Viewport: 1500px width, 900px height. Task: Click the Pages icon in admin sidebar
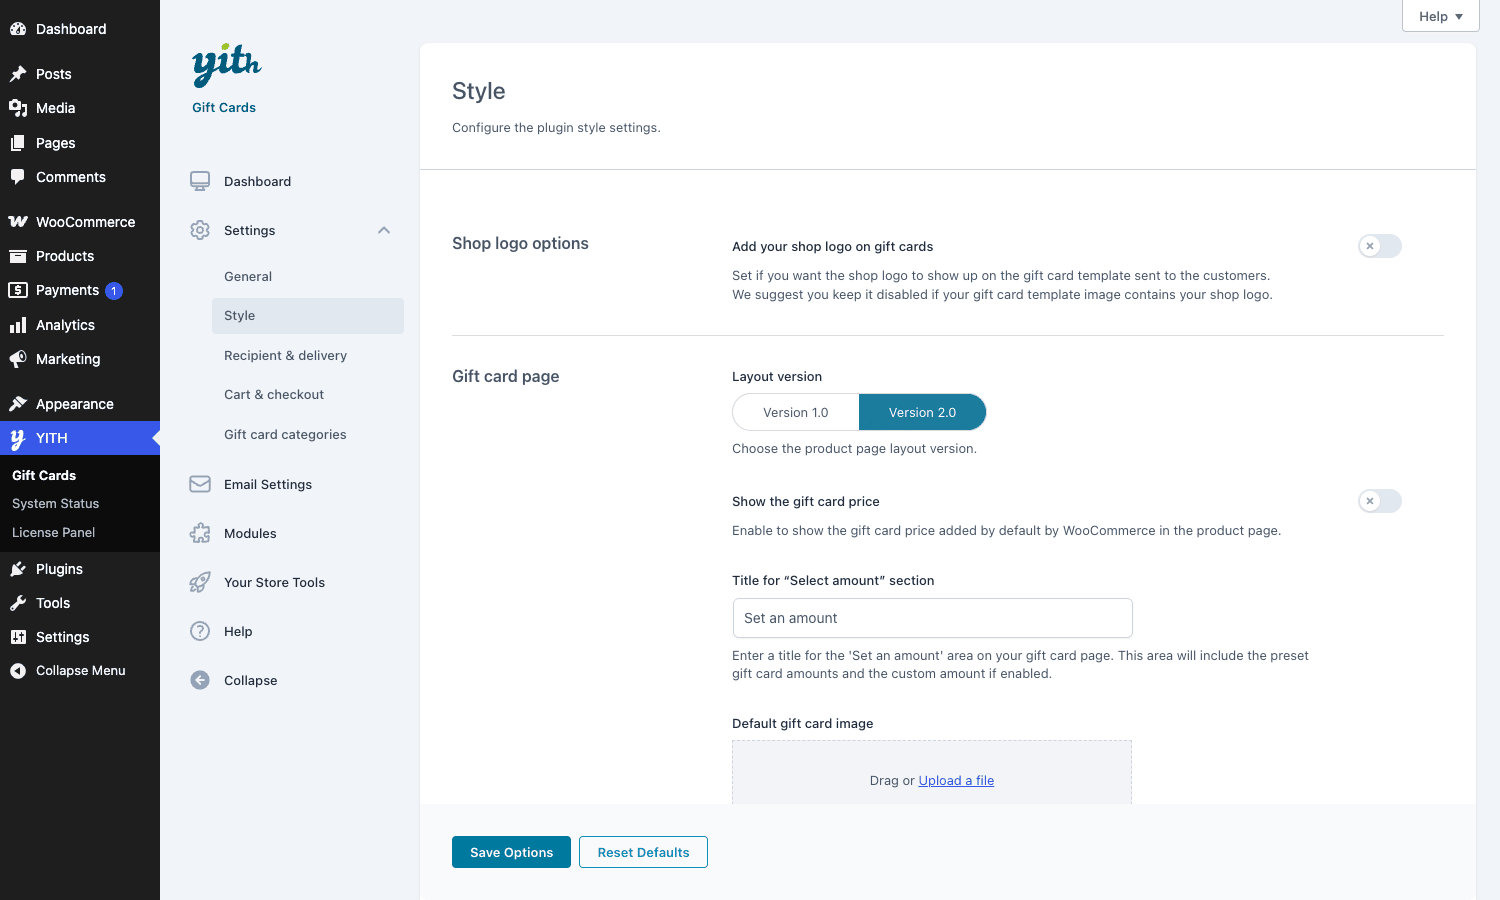(x=18, y=143)
